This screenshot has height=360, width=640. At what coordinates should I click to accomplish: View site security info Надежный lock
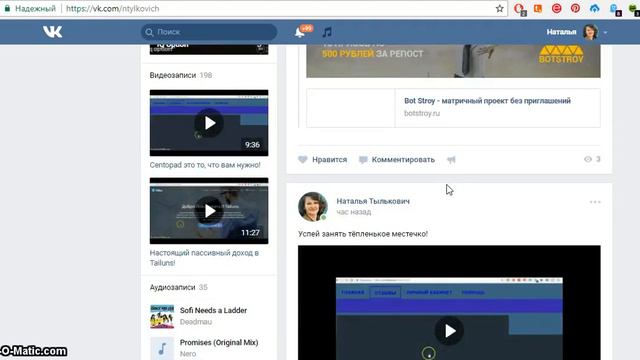[x=29, y=9]
